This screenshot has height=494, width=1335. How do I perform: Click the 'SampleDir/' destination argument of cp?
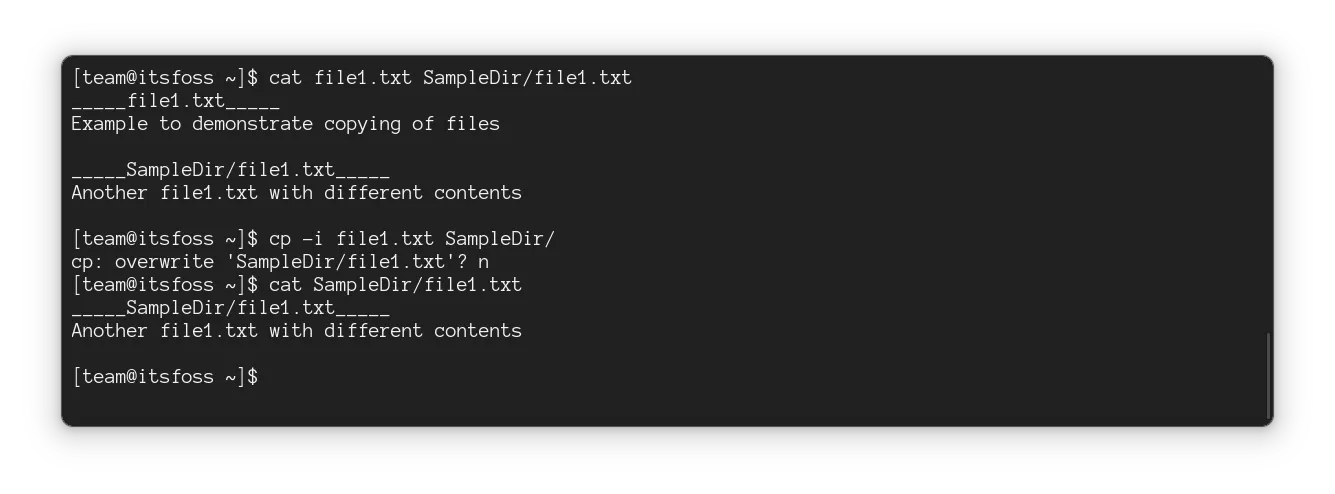[x=499, y=239]
